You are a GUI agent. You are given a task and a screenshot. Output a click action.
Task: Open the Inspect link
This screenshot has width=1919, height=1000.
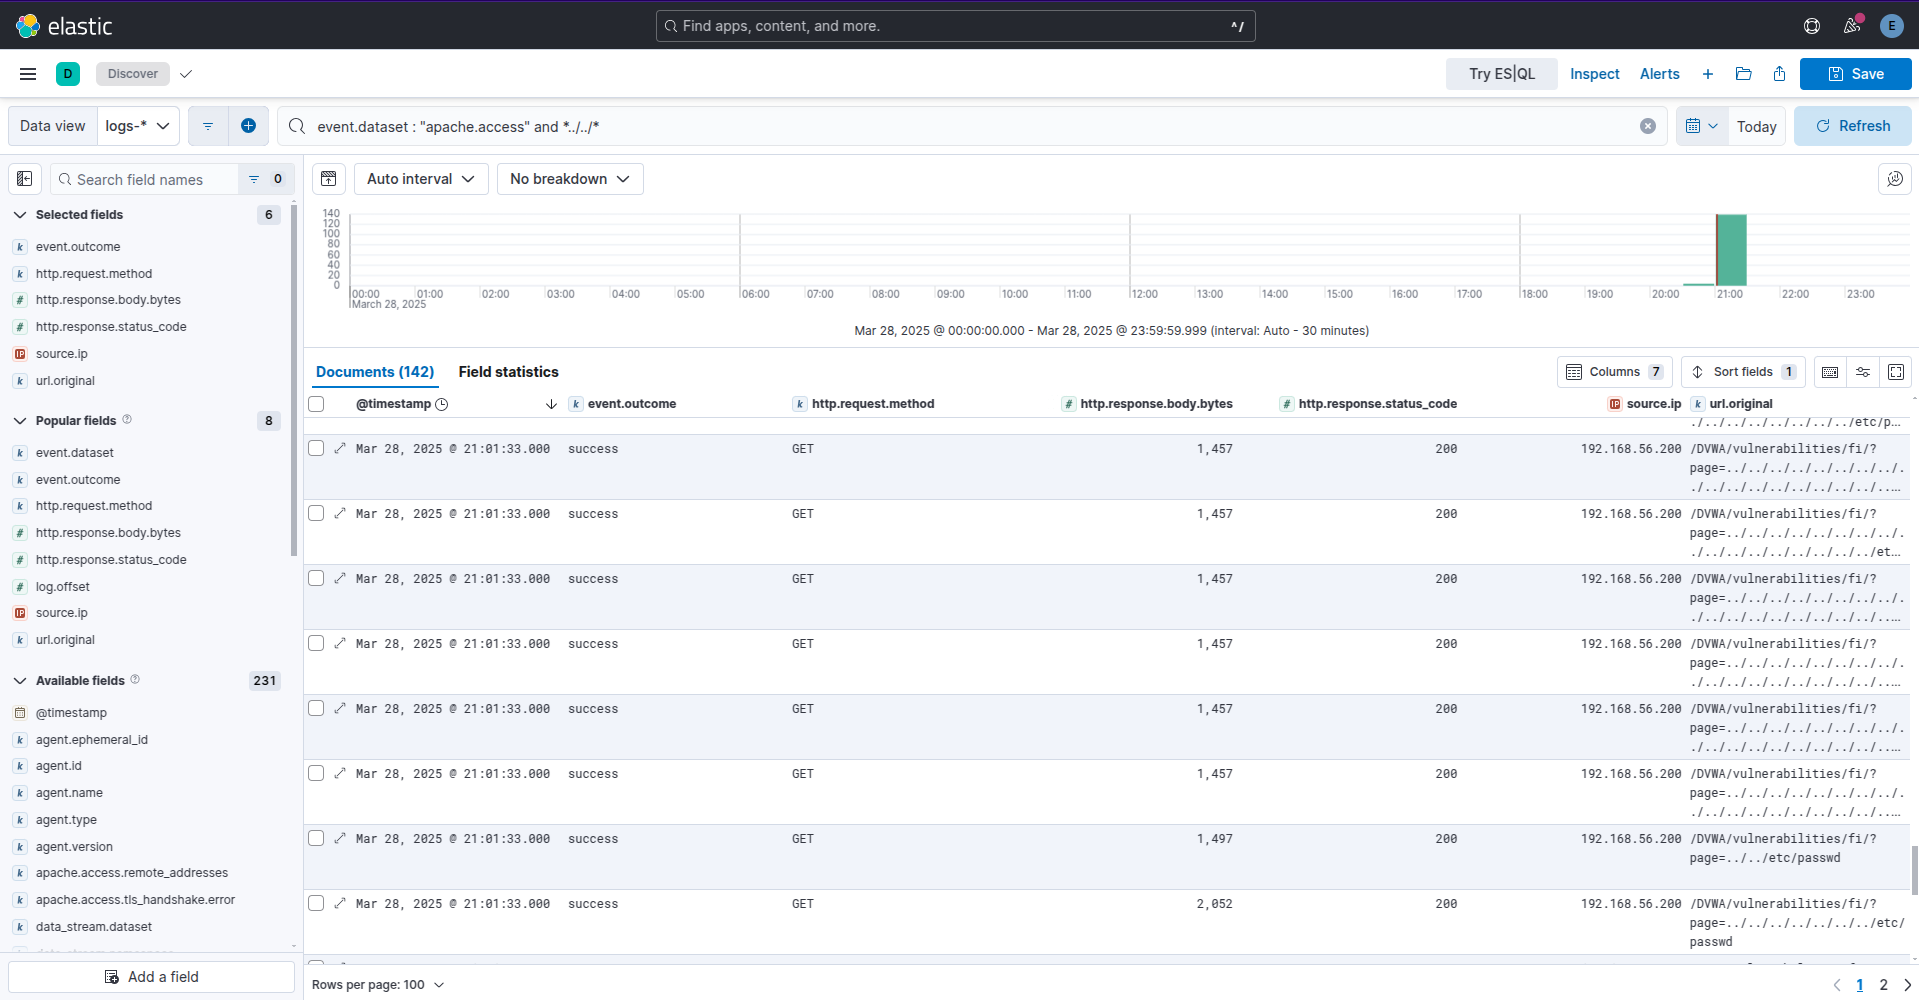click(x=1594, y=74)
